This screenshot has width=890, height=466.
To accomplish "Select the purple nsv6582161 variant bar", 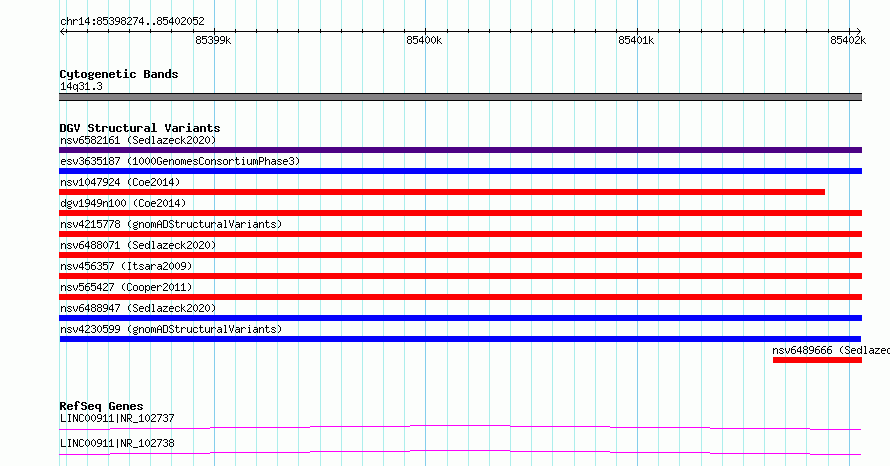I will (x=460, y=150).
